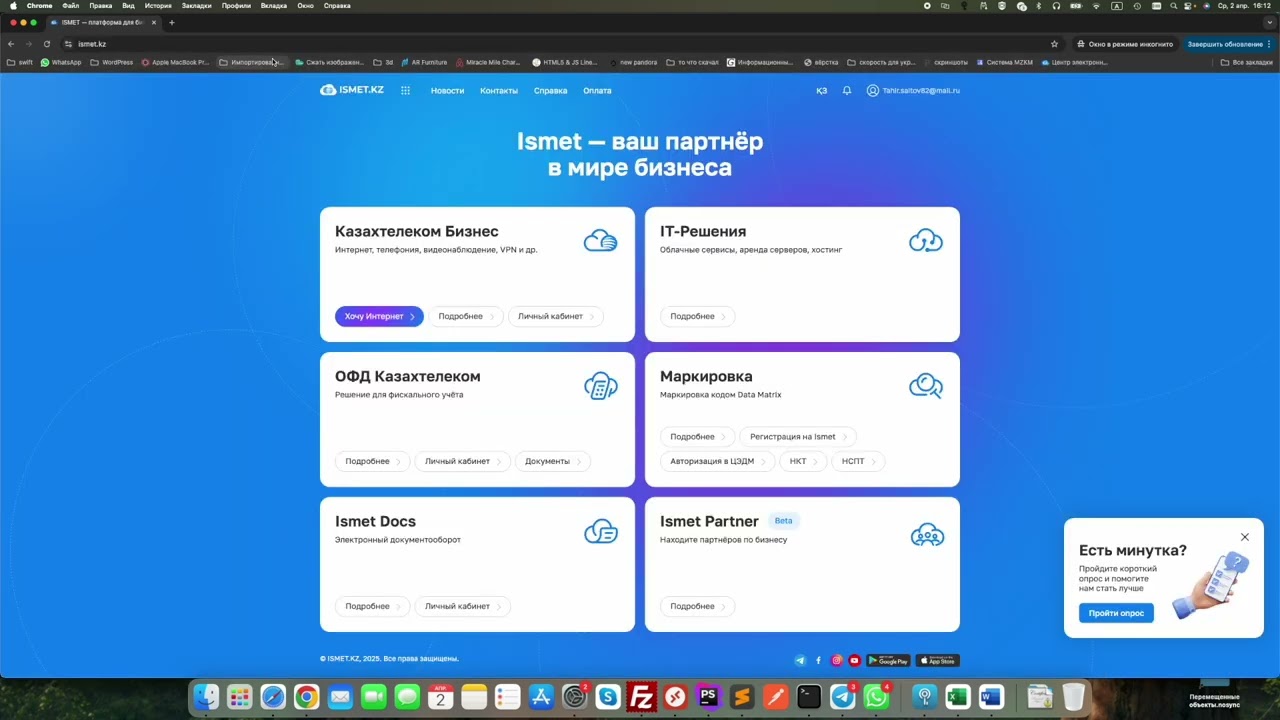
Task: Open the История menu in macOS menu bar
Action: click(158, 6)
